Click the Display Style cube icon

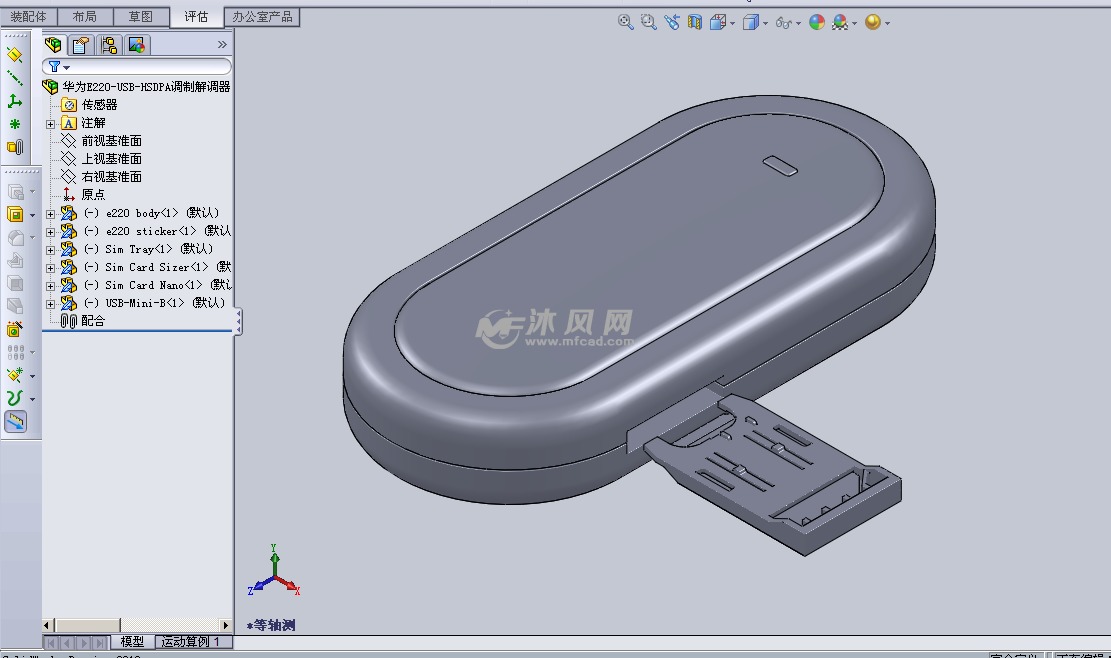tap(750, 23)
